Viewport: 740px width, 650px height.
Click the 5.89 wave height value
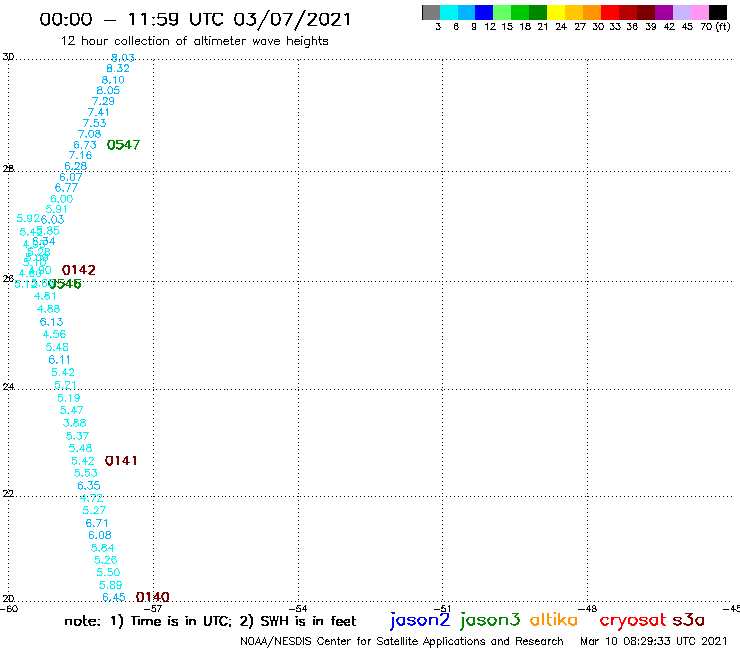coord(111,585)
